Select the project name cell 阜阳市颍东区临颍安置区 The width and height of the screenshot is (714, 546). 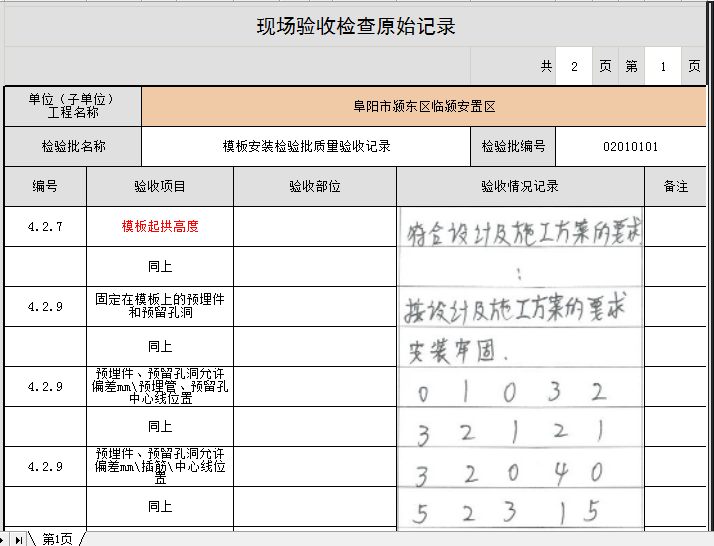tap(424, 106)
